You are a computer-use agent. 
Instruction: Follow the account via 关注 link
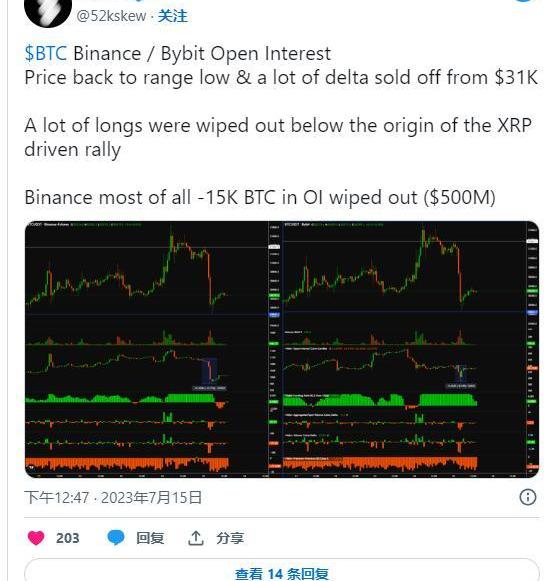(173, 16)
